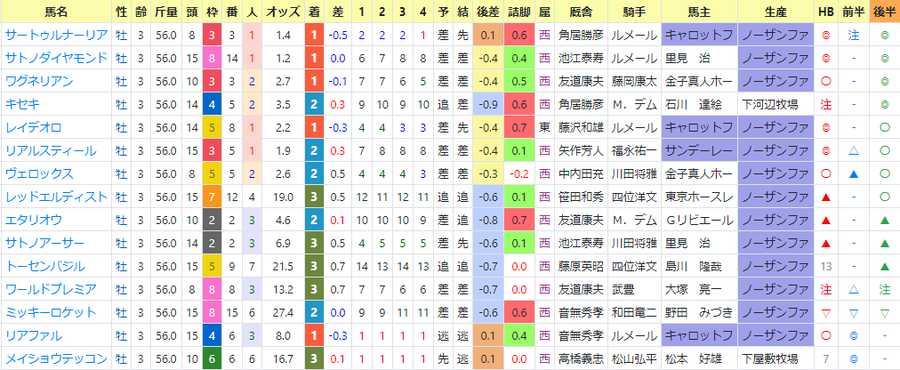Click the orange 後半 column header

pyautogui.click(x=885, y=11)
